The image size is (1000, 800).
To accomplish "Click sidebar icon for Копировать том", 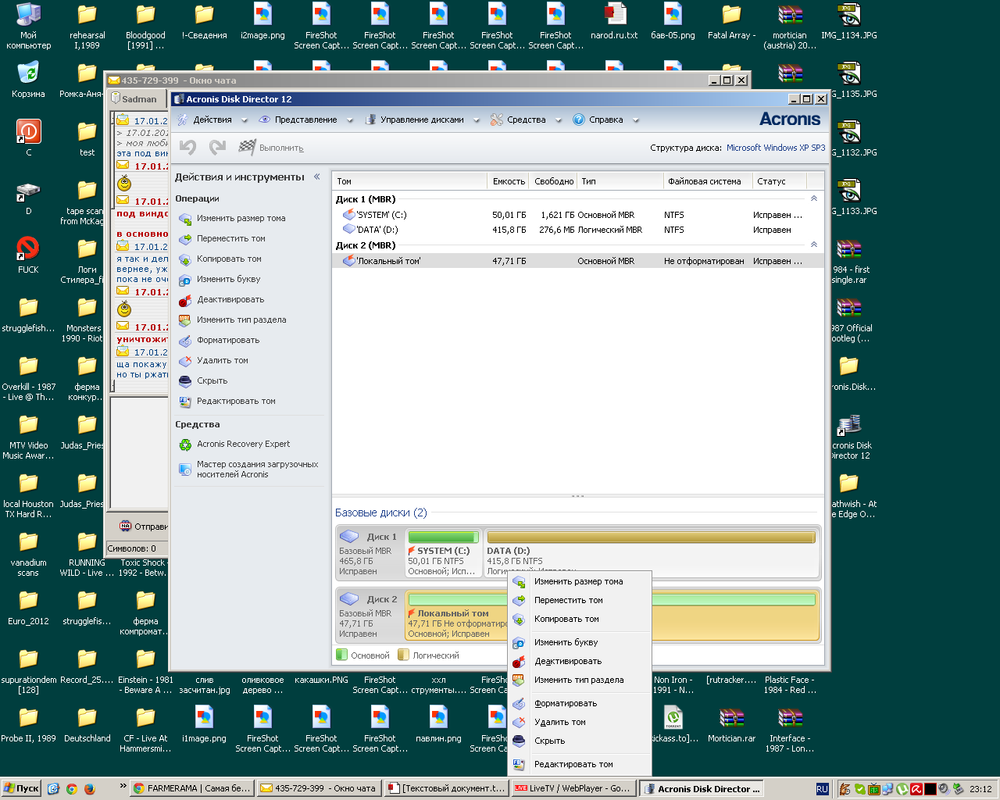I will click(185, 260).
